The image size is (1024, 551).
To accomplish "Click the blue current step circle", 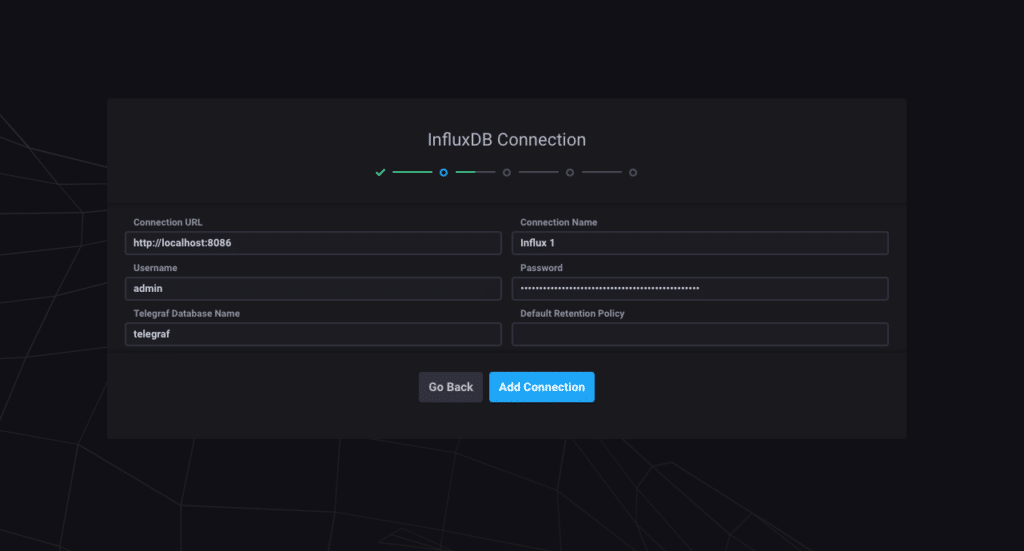I will tap(443, 172).
